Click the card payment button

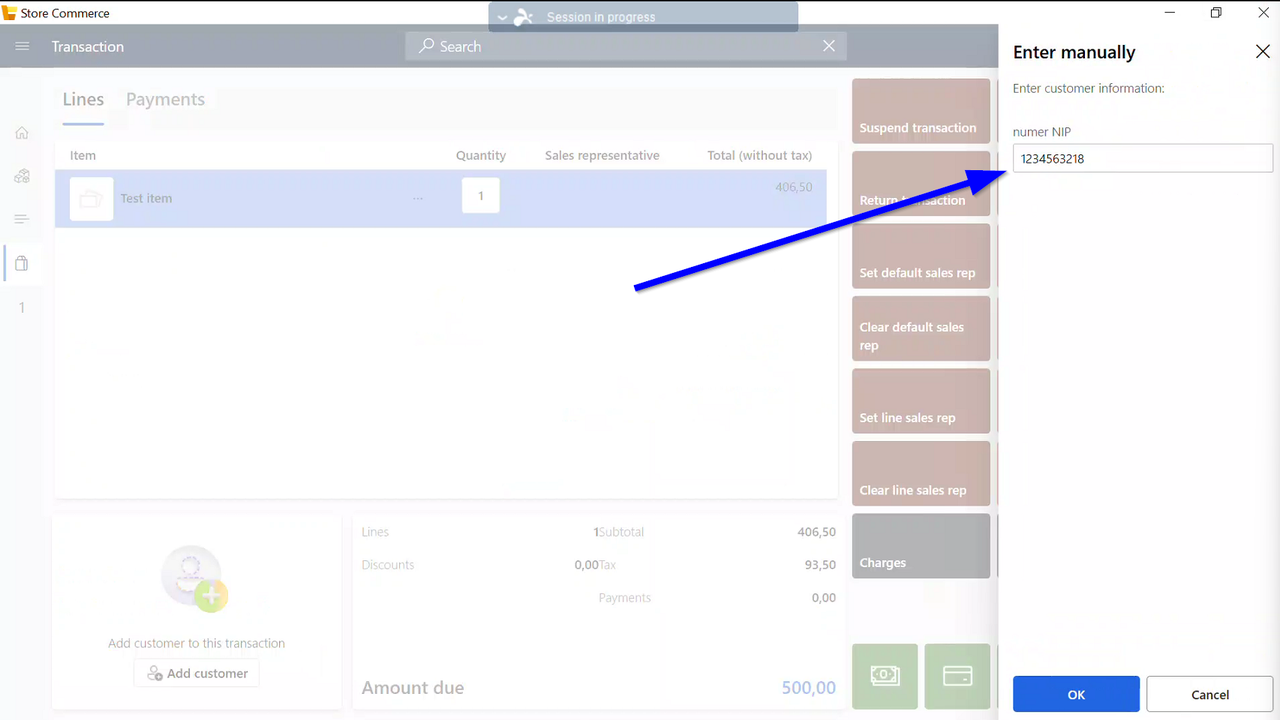(958, 677)
